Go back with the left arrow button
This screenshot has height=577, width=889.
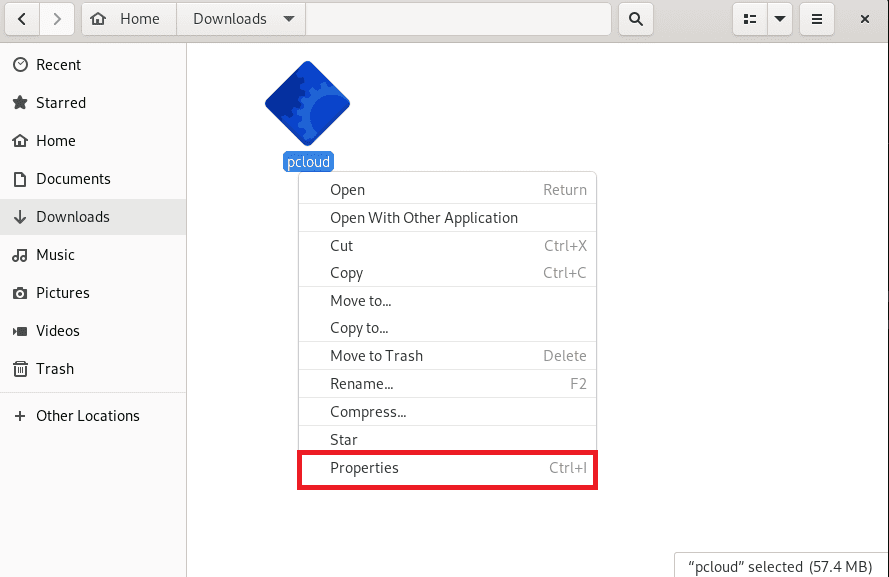click(x=22, y=19)
